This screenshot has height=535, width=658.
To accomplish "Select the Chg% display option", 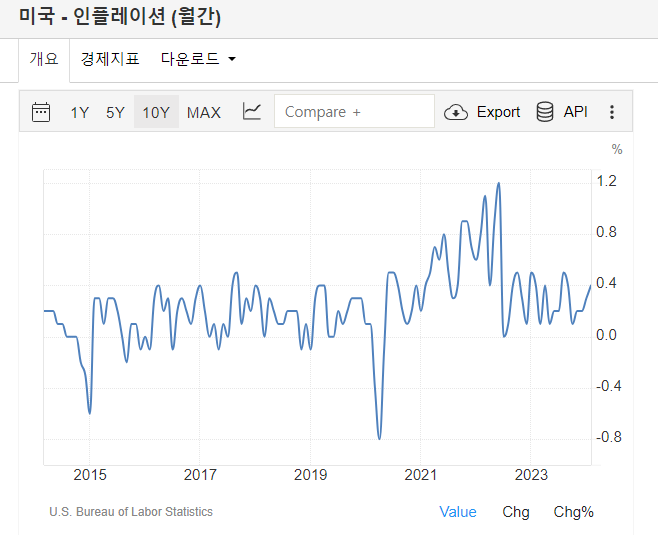I will (x=573, y=512).
